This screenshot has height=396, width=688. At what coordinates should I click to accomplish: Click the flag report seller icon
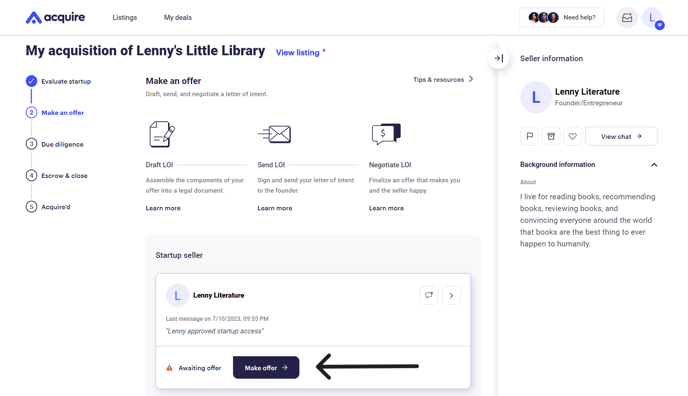[x=530, y=136]
